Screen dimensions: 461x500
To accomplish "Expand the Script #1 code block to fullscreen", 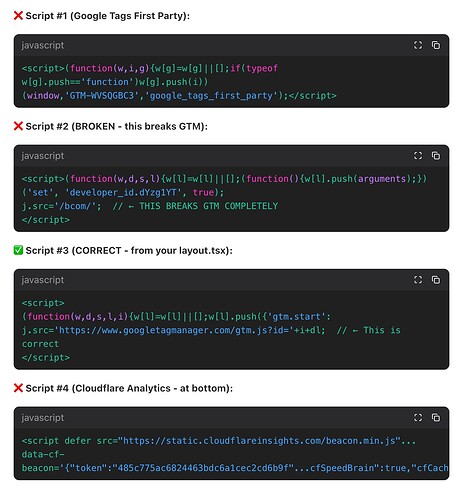I will 418,45.
